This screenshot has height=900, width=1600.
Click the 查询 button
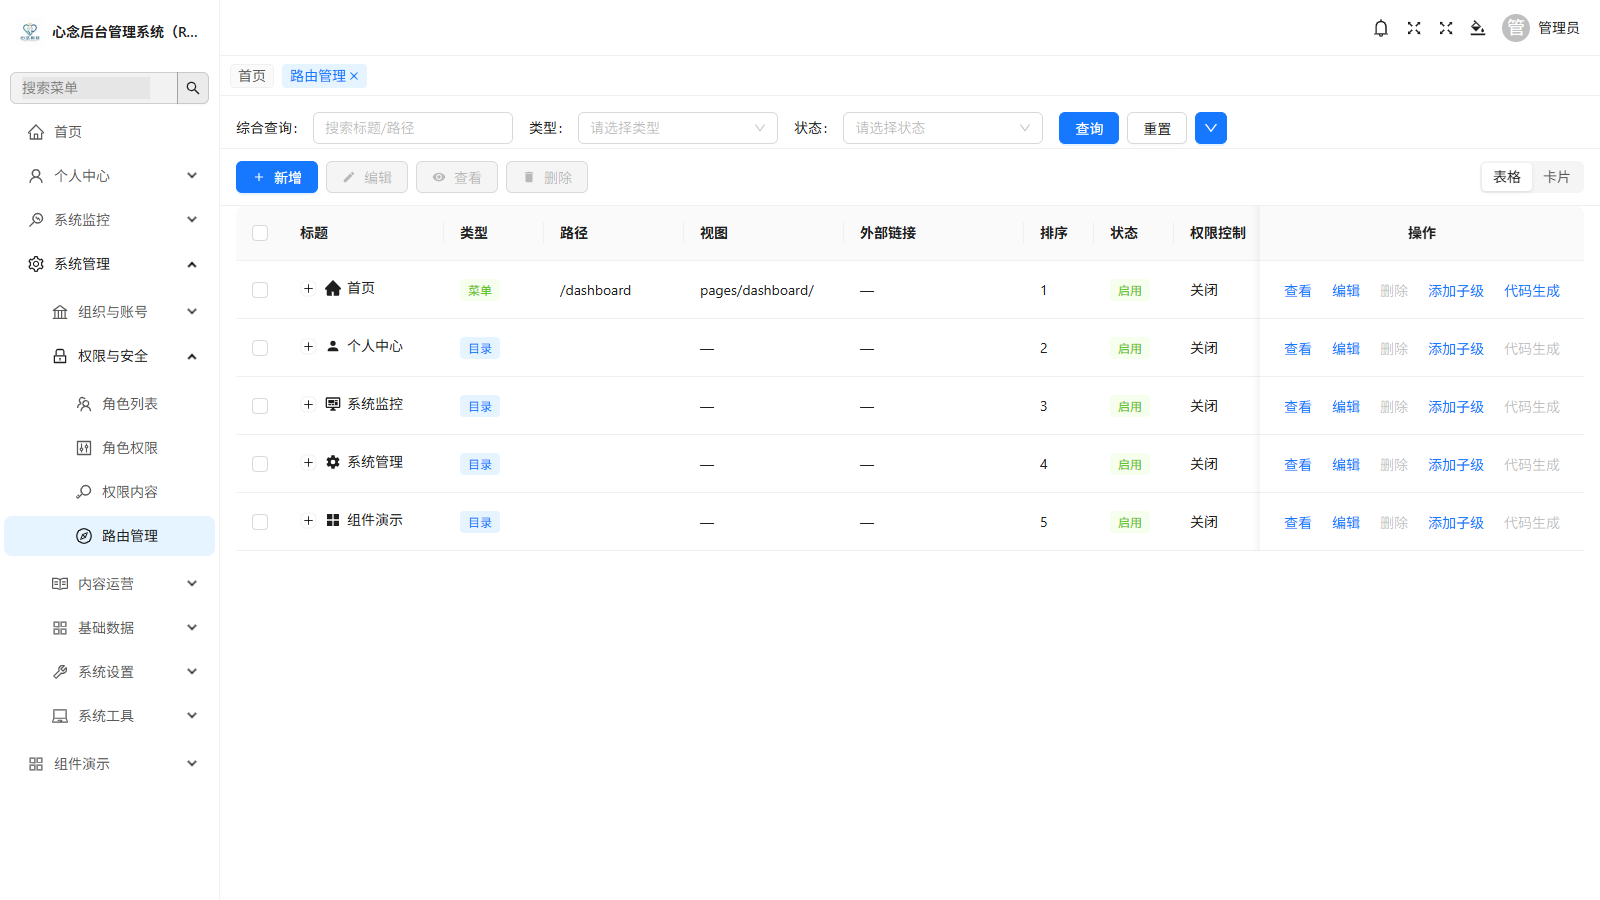(x=1089, y=128)
